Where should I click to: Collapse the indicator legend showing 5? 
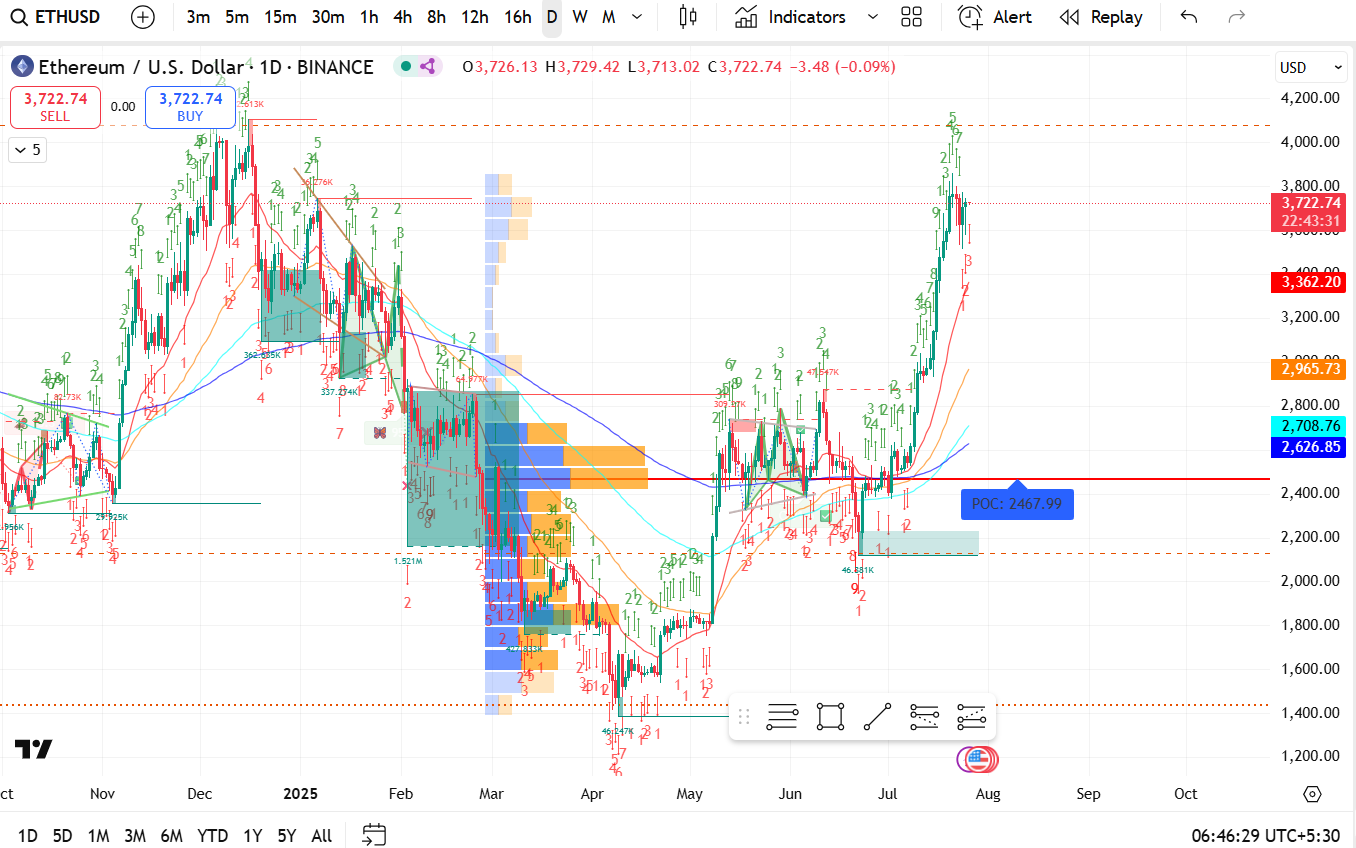27,150
